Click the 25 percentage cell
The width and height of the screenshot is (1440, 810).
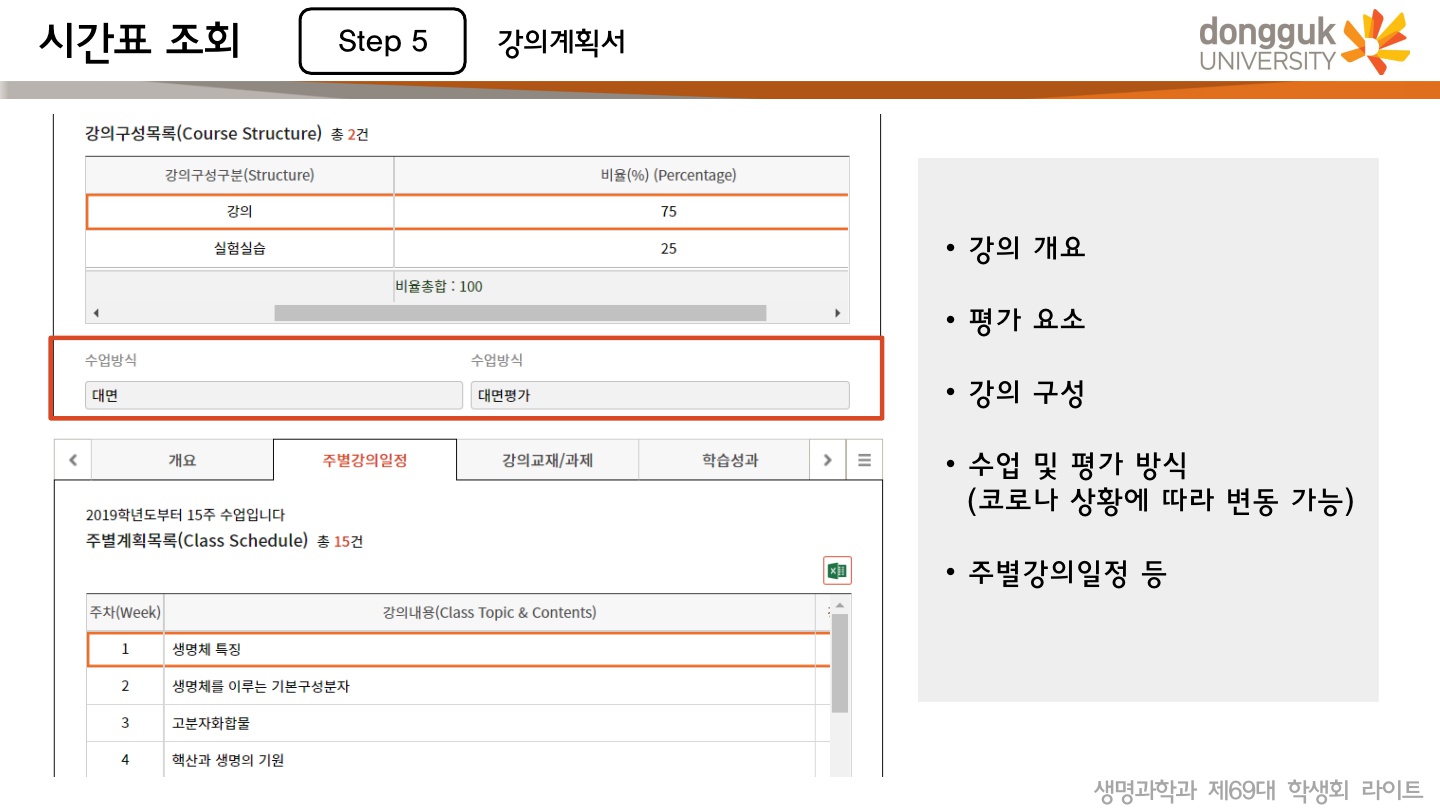click(x=621, y=249)
